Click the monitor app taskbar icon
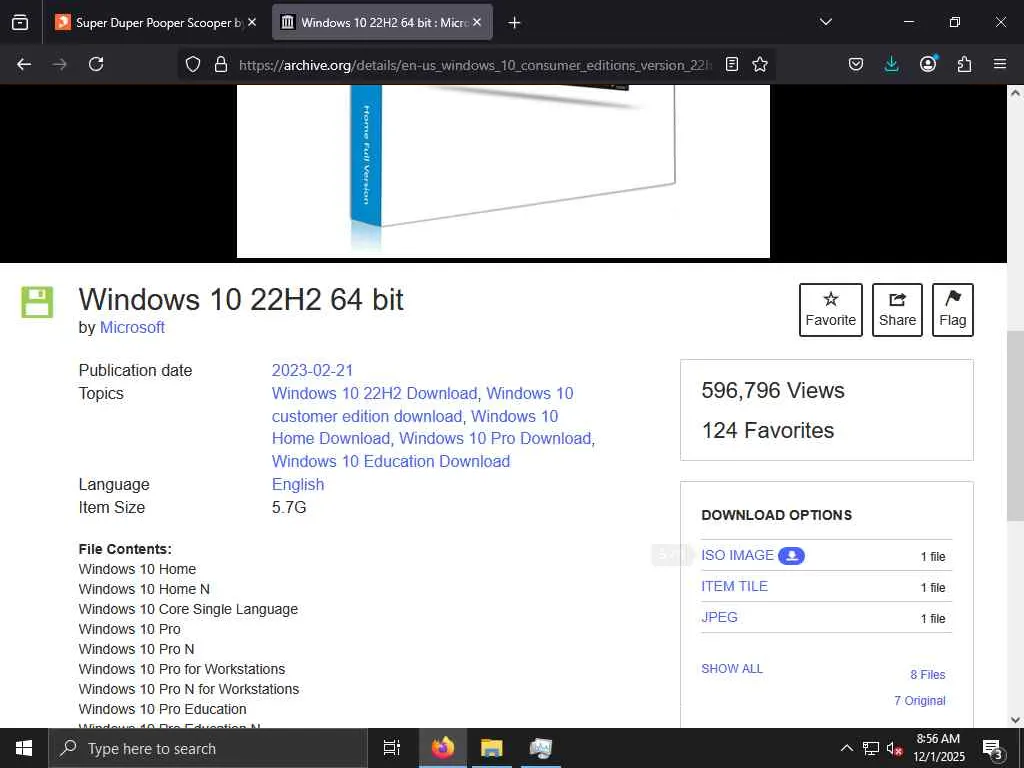The height and width of the screenshot is (768, 1024). point(540,748)
